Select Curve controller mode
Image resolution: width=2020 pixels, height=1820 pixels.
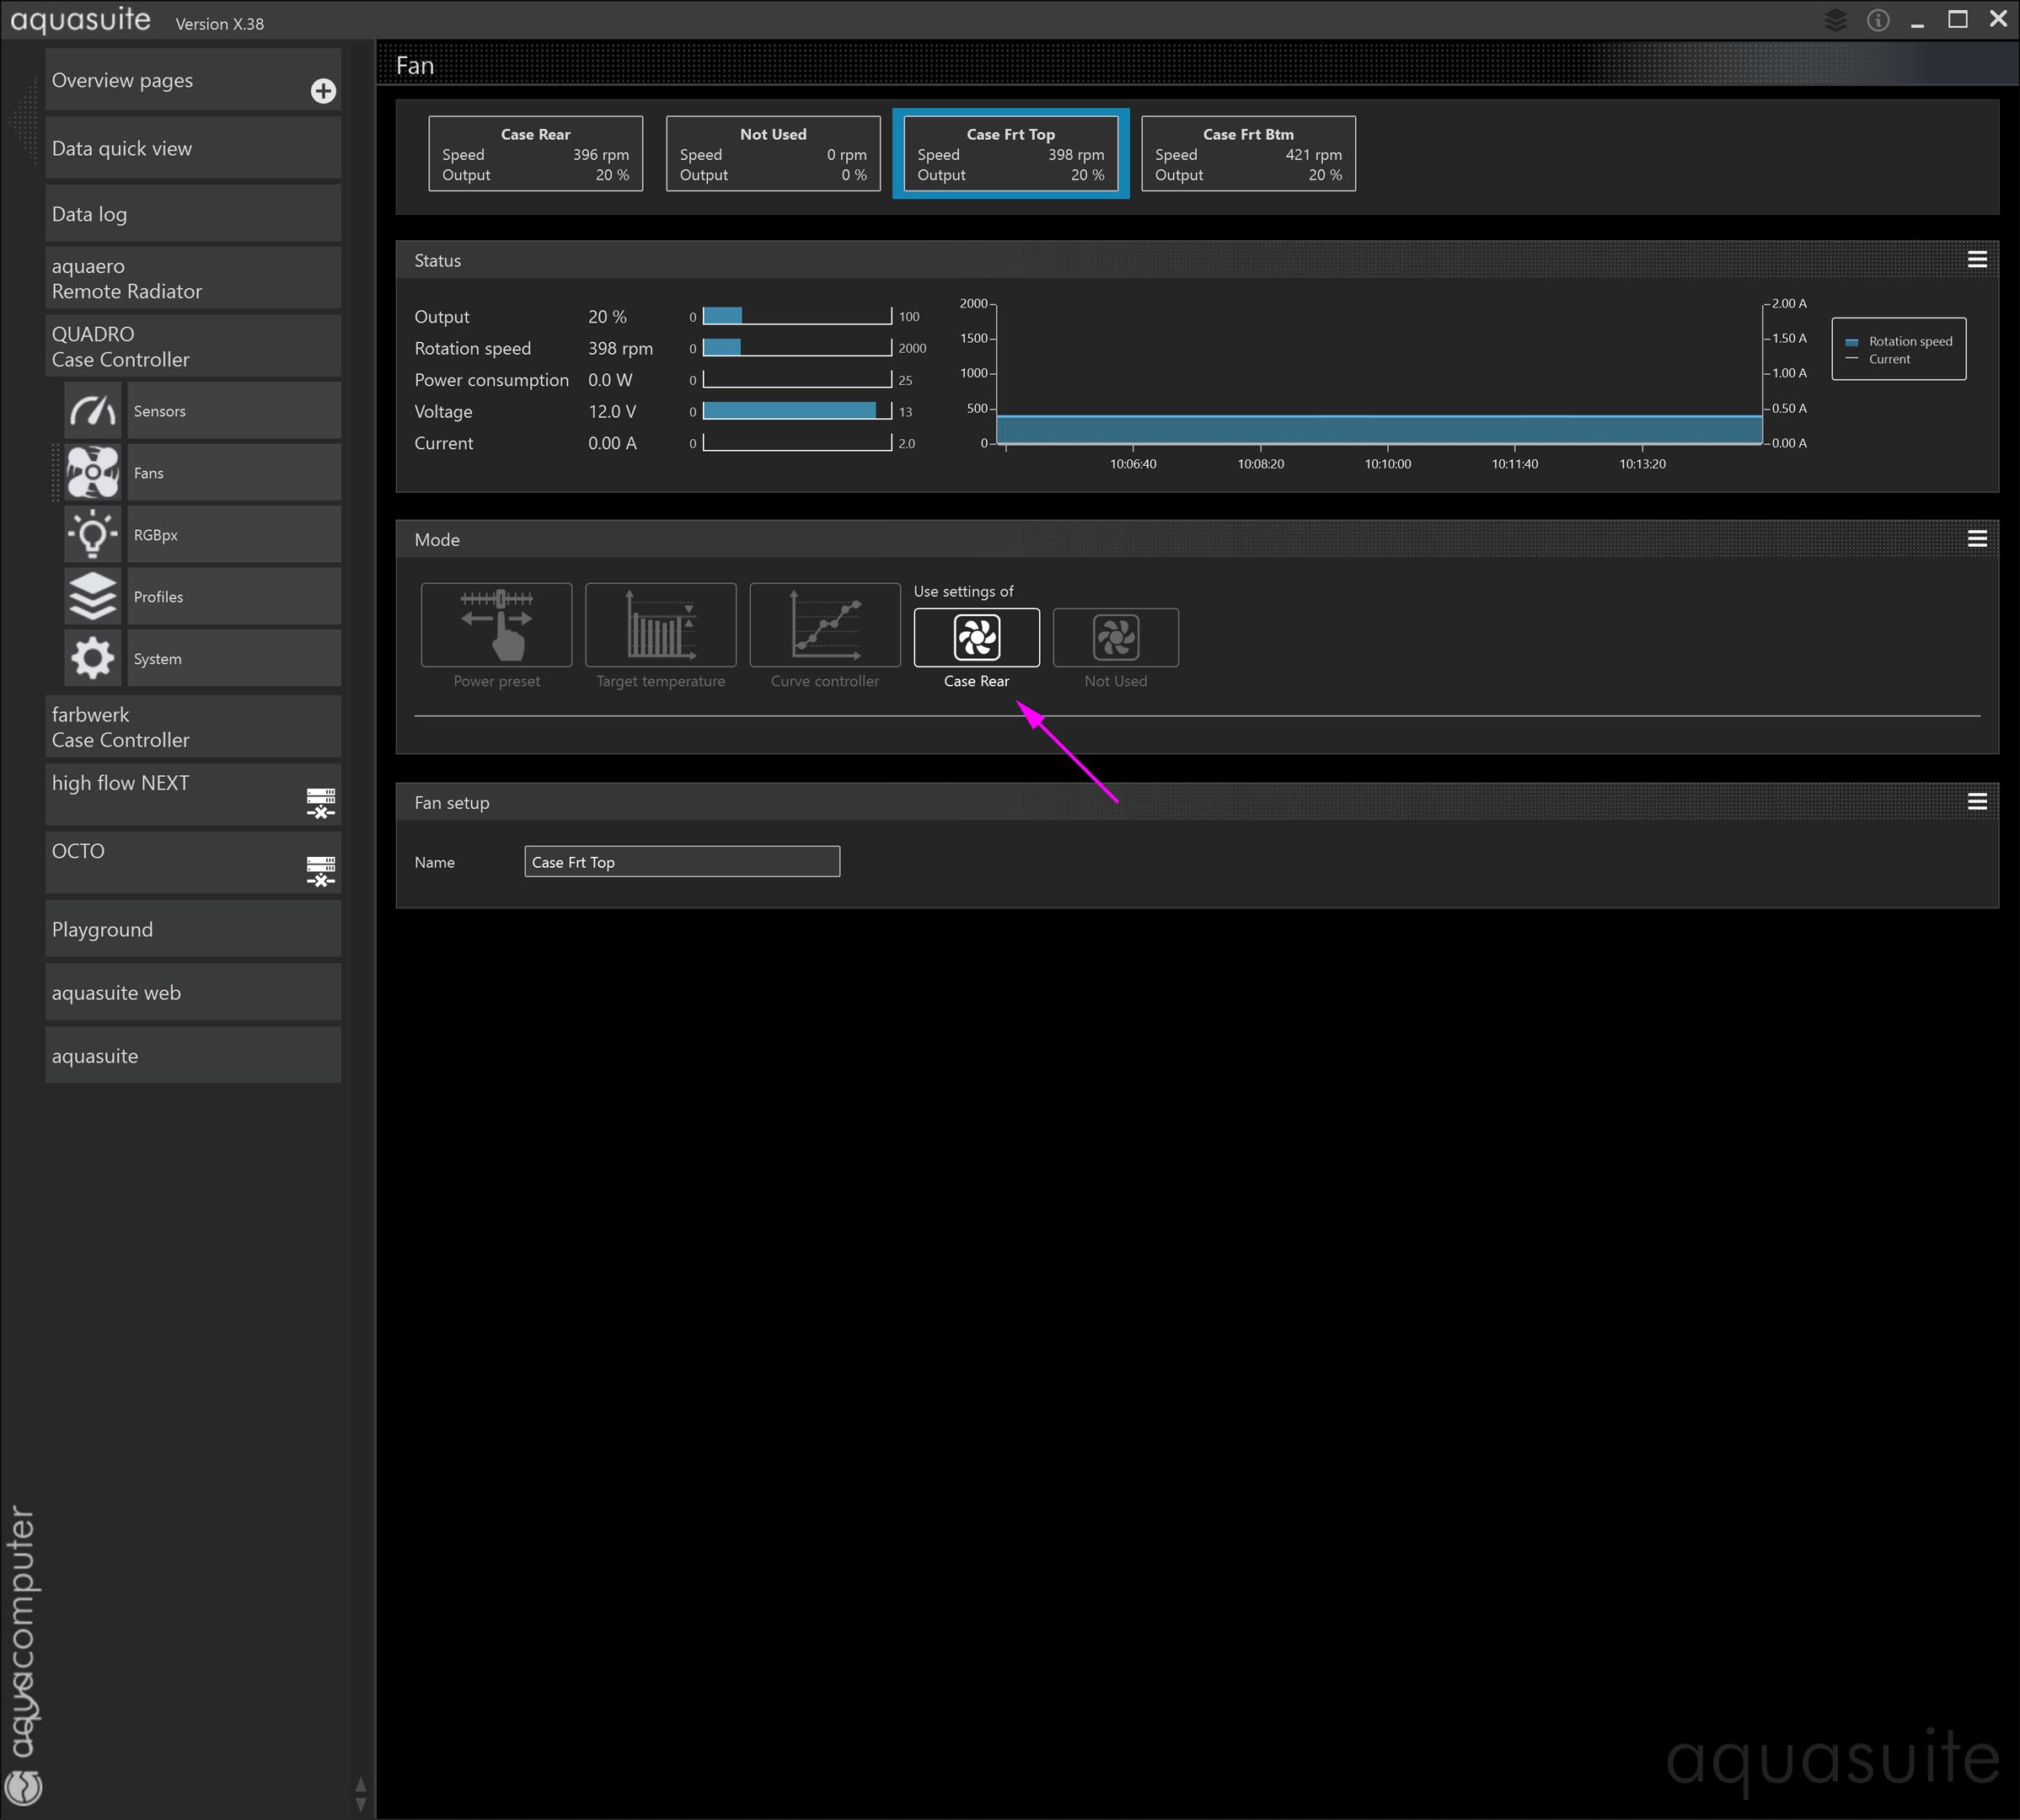[824, 625]
